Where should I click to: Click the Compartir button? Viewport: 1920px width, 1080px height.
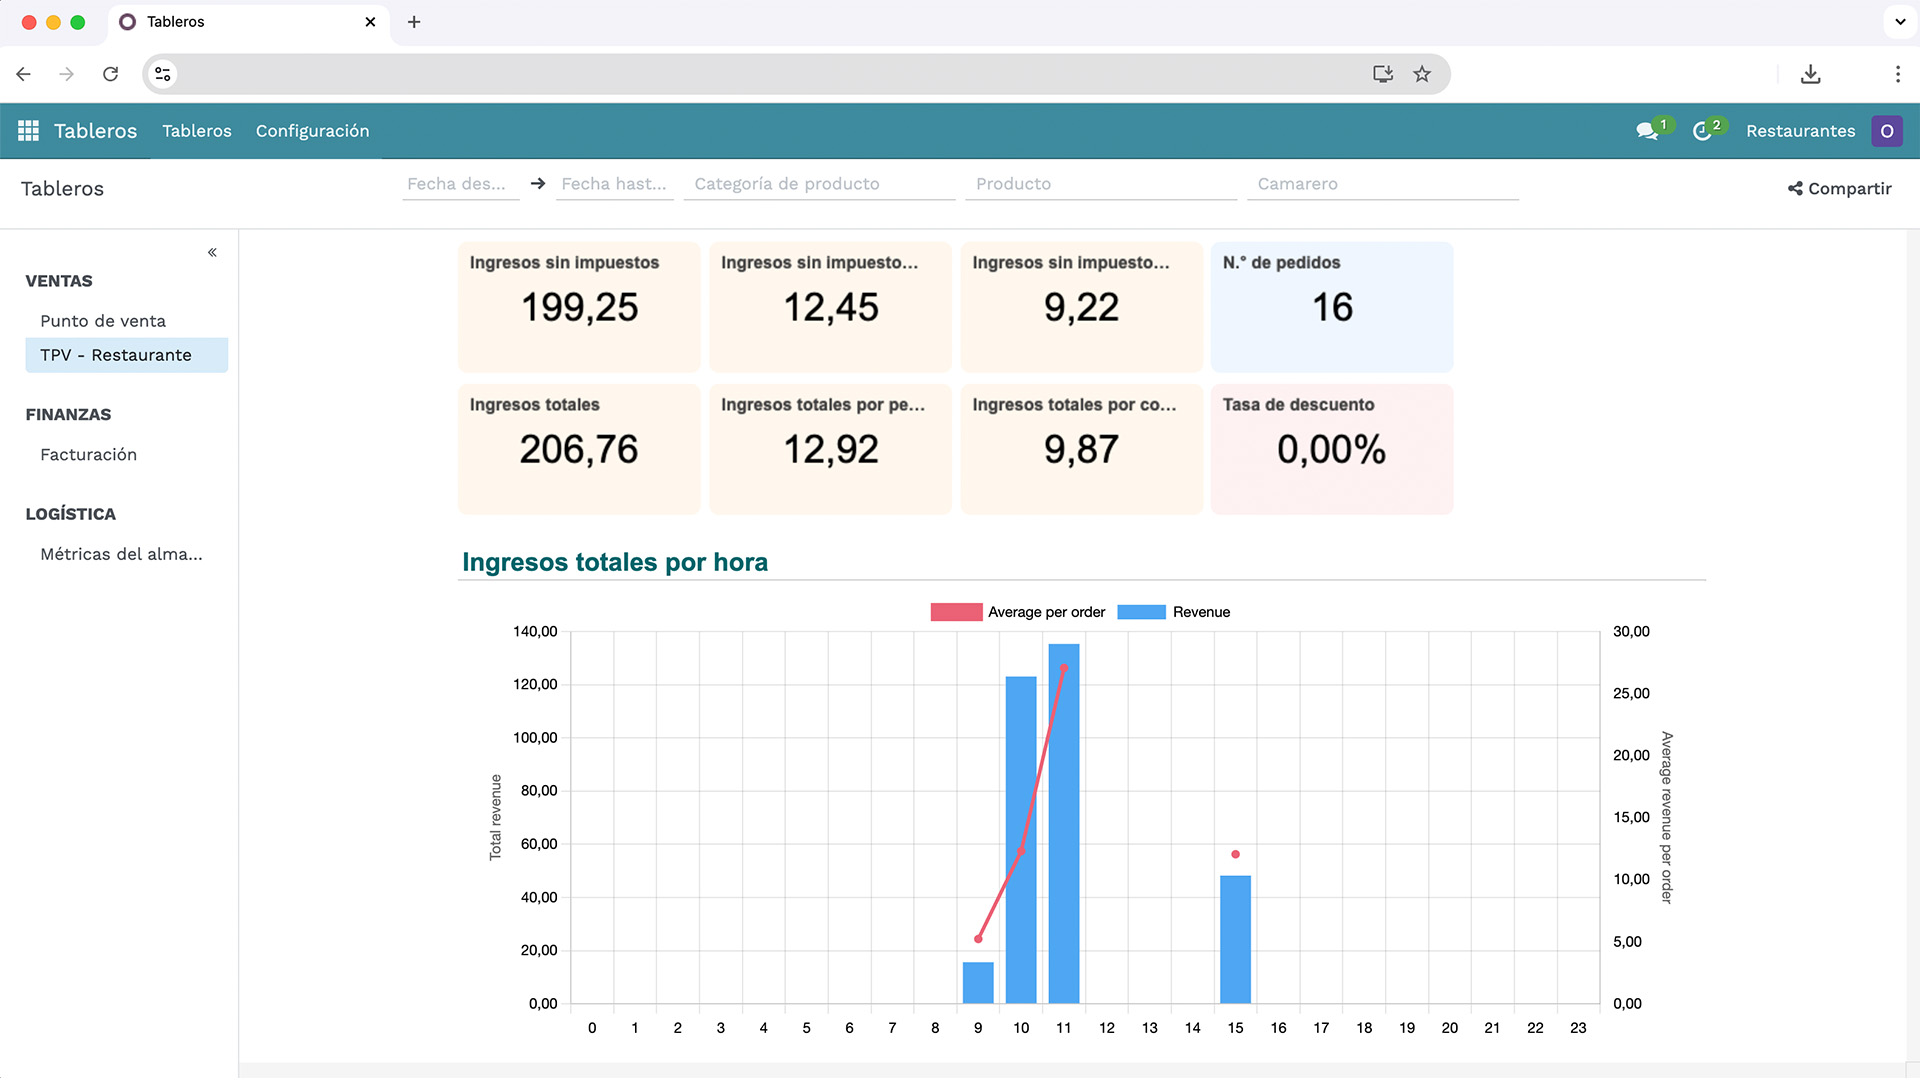[1839, 189]
